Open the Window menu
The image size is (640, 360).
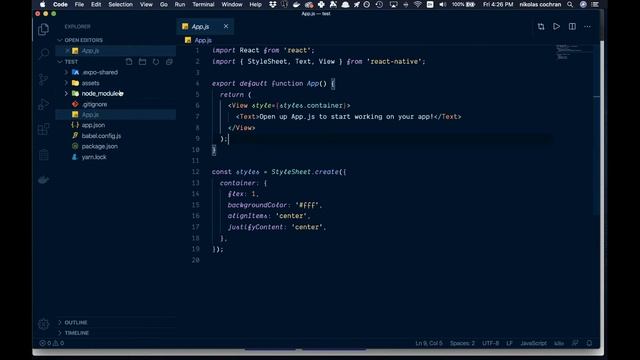coord(232,4)
